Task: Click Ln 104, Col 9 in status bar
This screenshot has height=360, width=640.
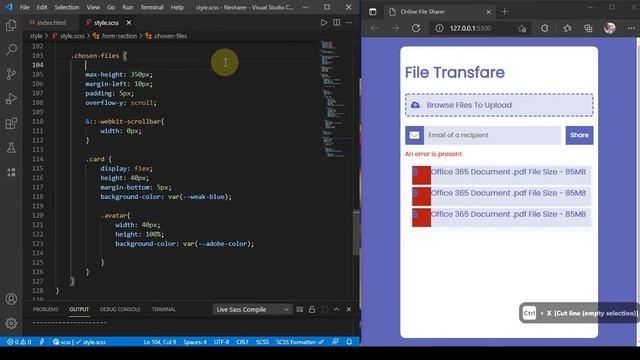Action: [160, 342]
